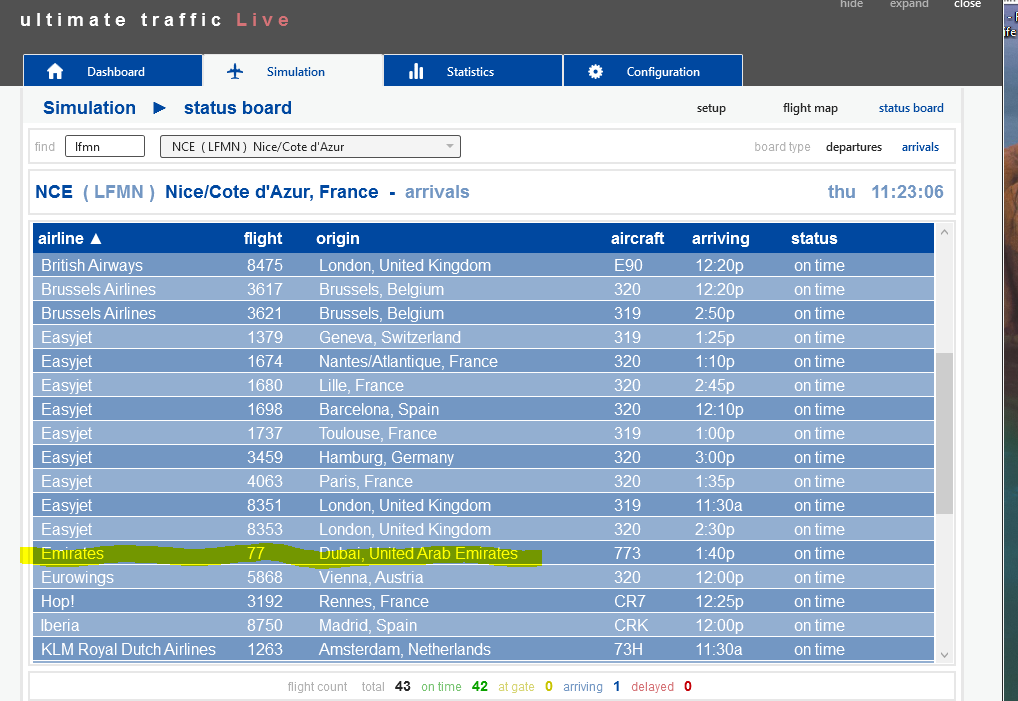Click aircraft type 773

pos(627,554)
